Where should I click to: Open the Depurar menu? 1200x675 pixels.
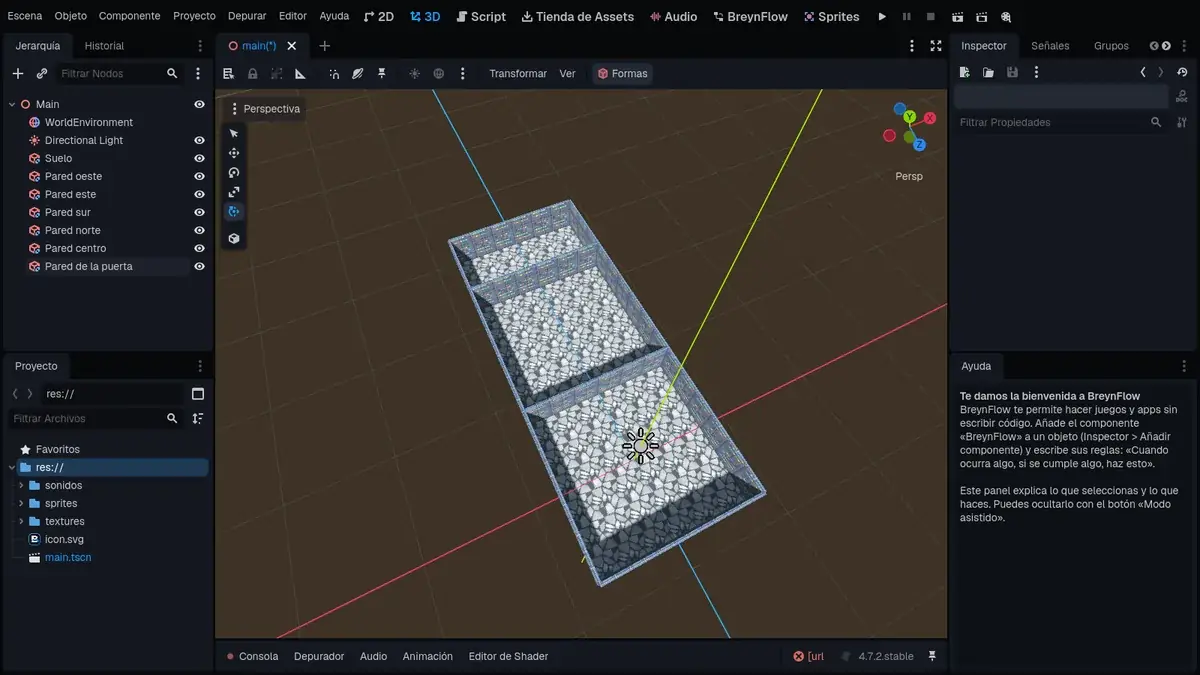tap(247, 16)
